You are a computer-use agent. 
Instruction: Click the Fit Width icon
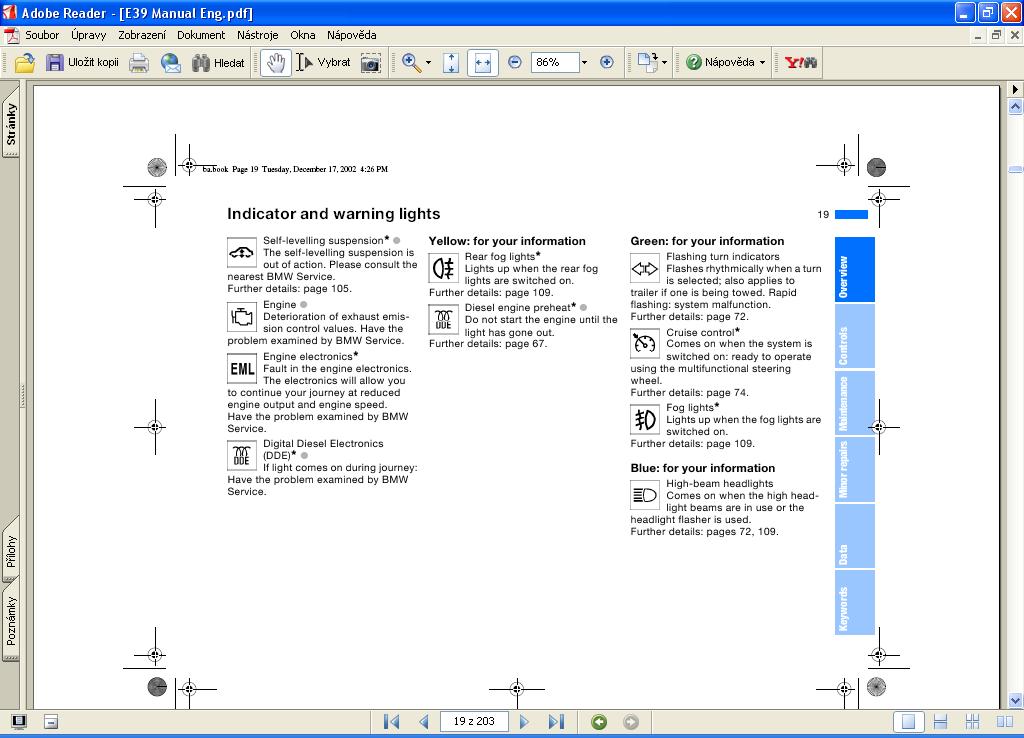pyautogui.click(x=483, y=62)
